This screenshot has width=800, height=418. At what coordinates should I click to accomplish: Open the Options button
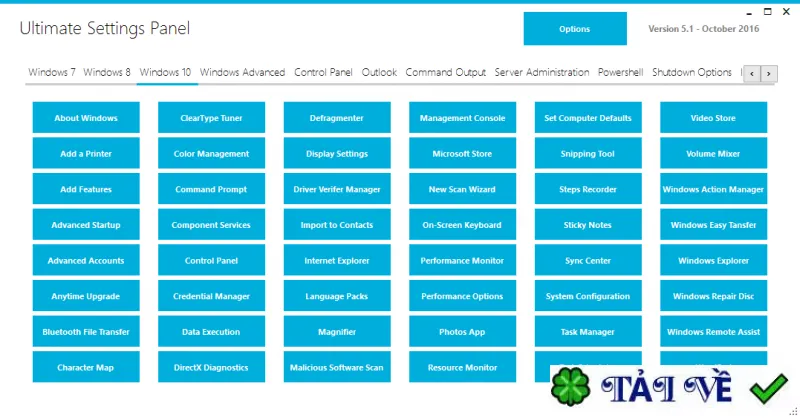tap(575, 29)
